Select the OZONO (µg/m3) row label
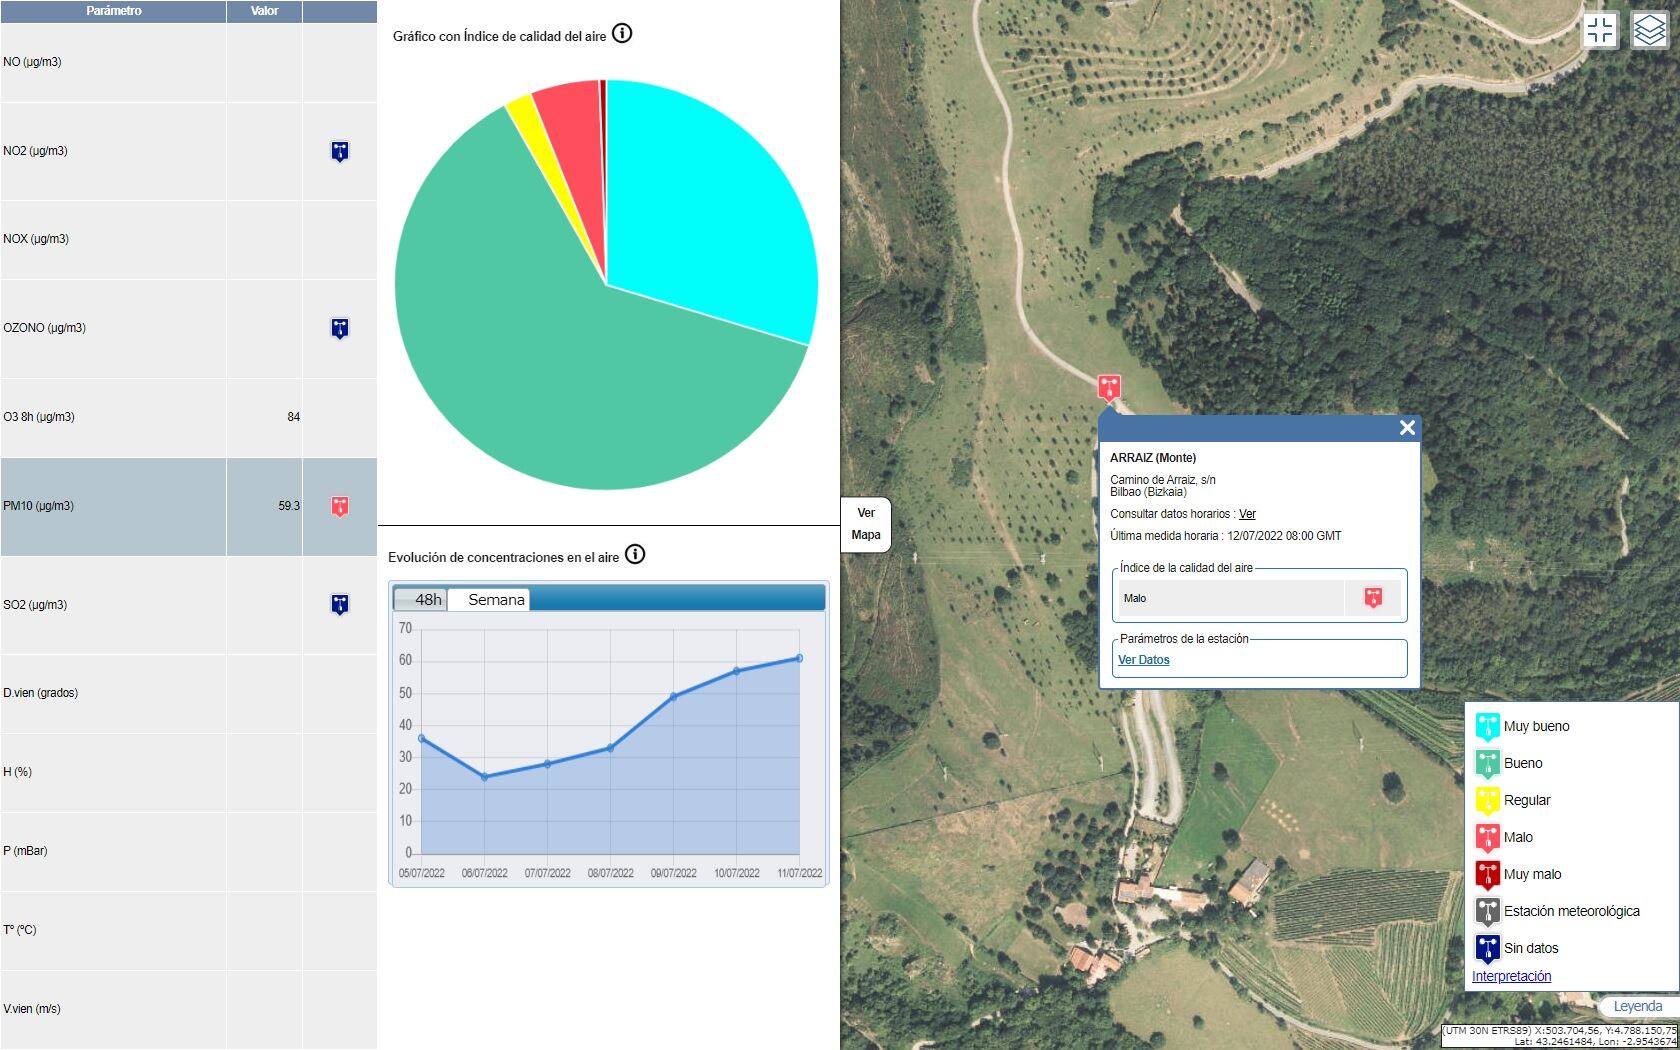Screen dimensions: 1680x1050 coord(44,328)
